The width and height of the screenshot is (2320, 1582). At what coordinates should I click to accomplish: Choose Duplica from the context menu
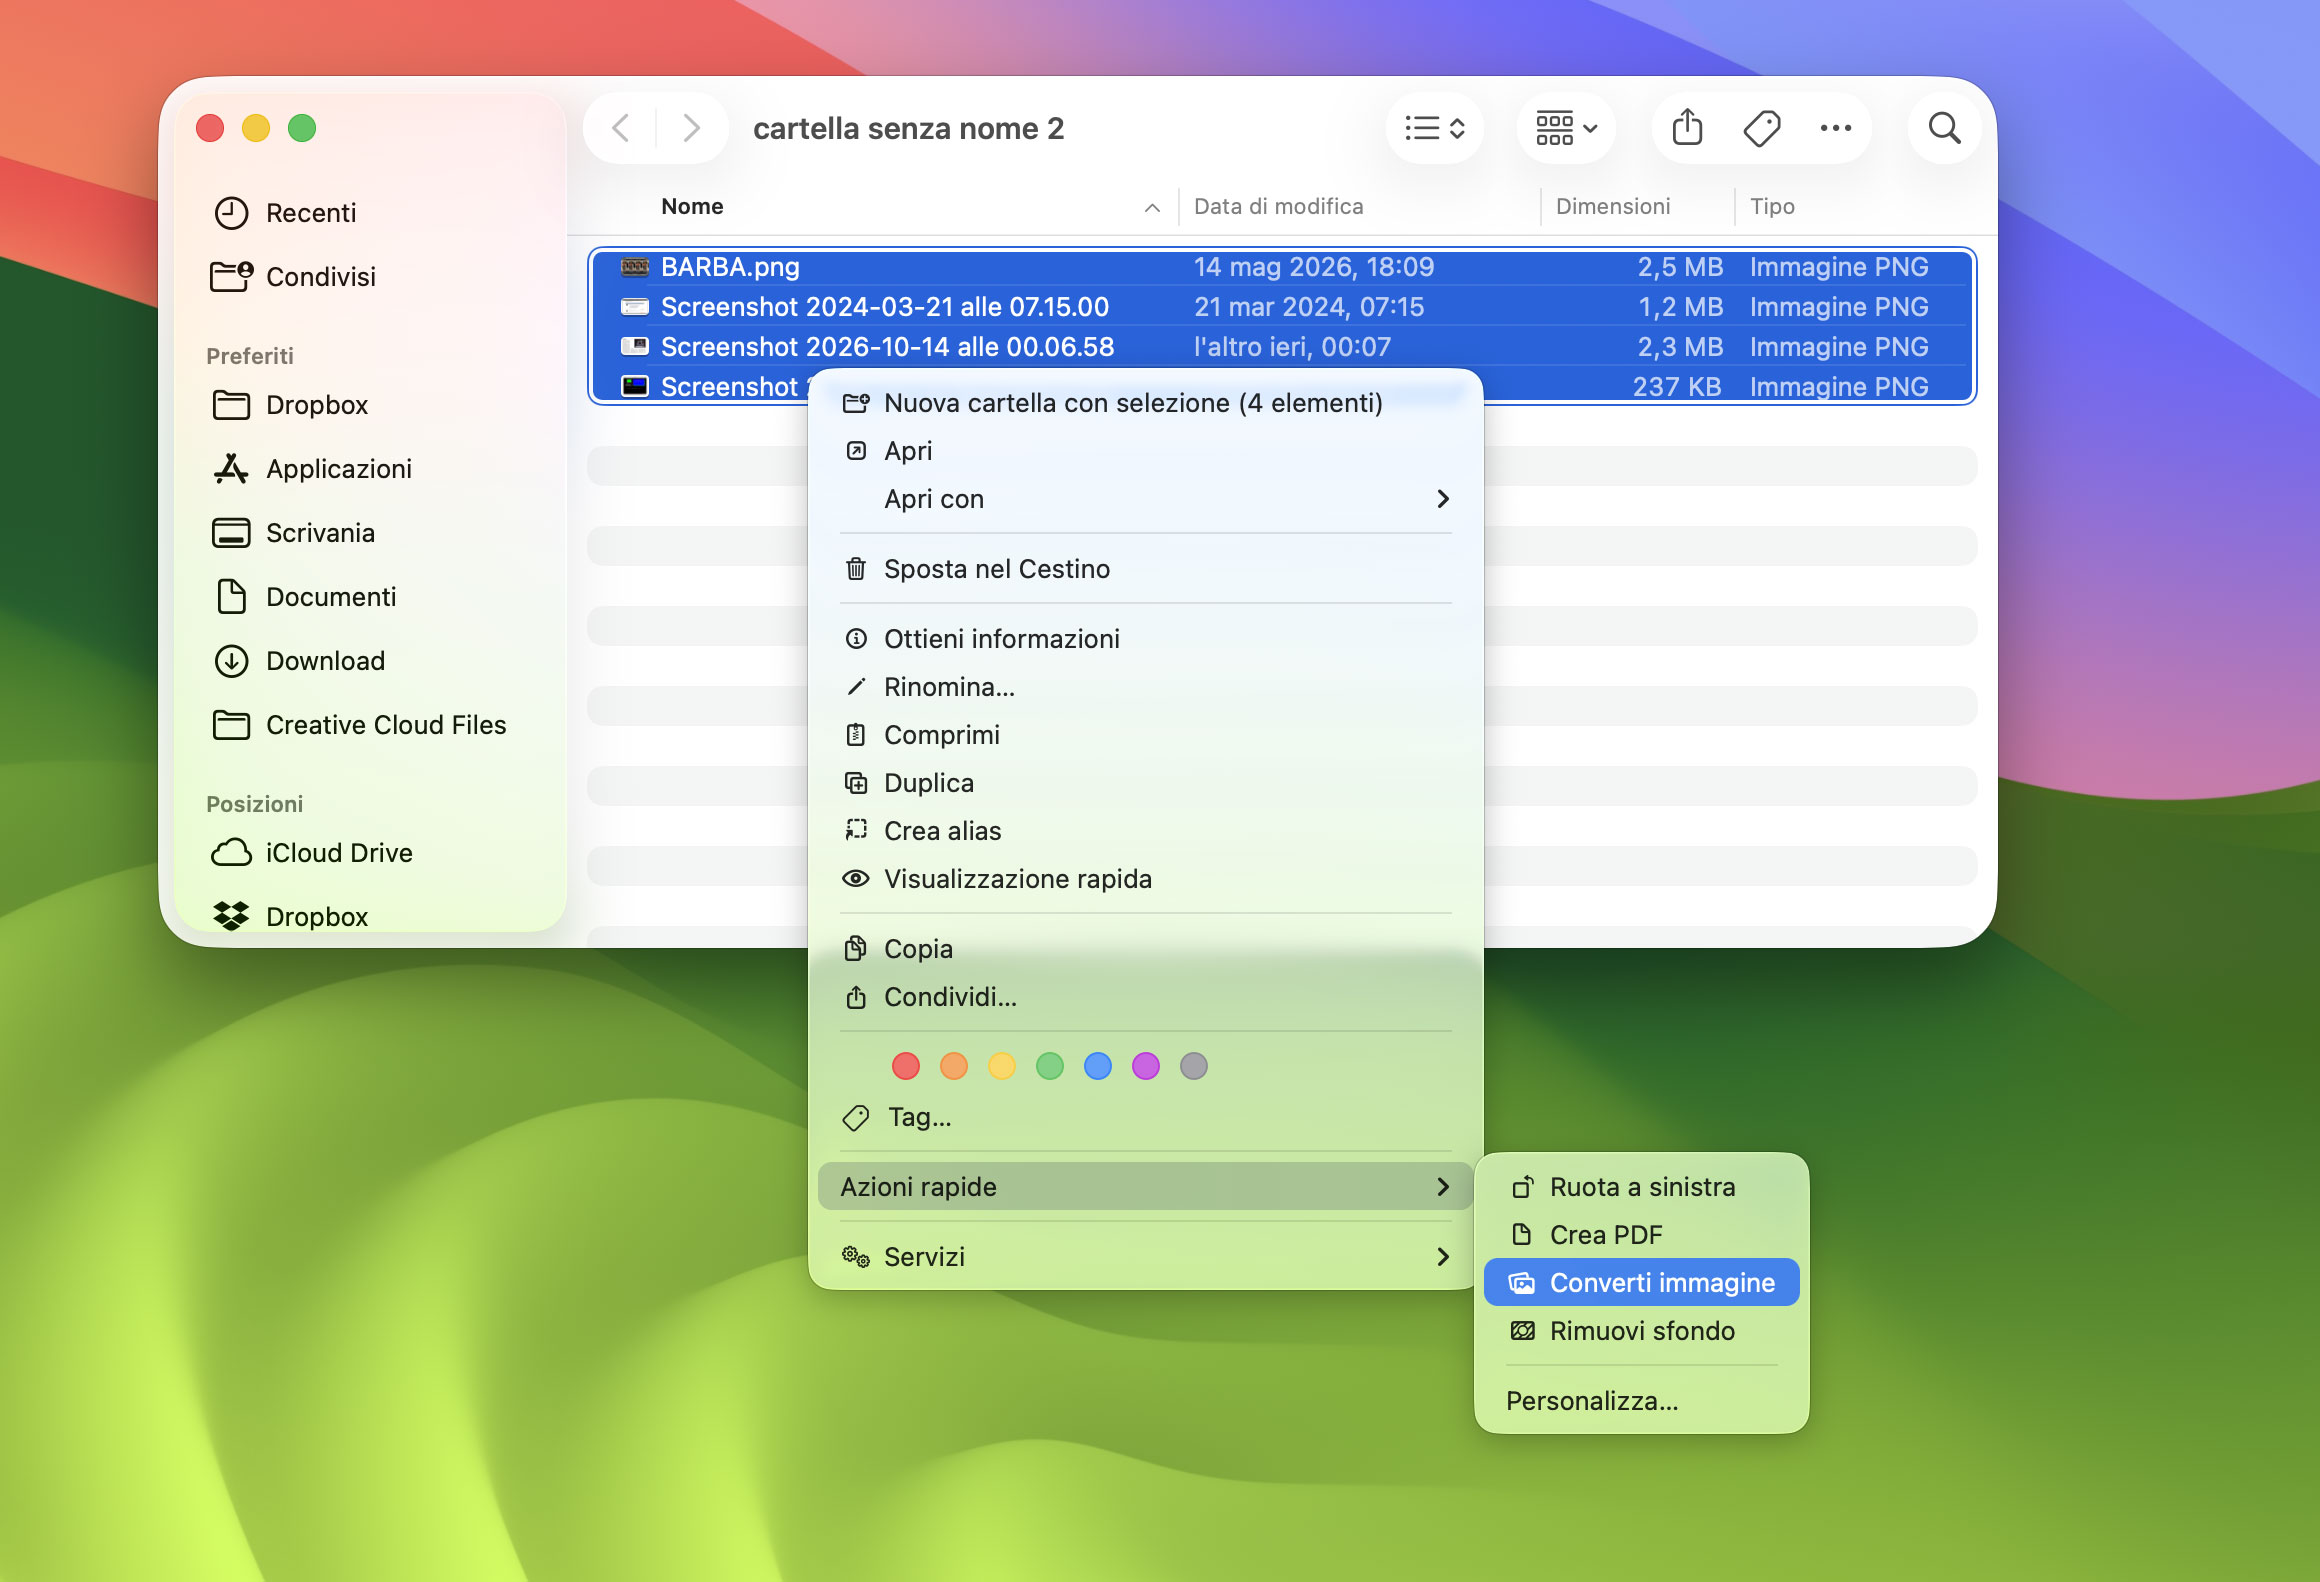tap(1144, 783)
